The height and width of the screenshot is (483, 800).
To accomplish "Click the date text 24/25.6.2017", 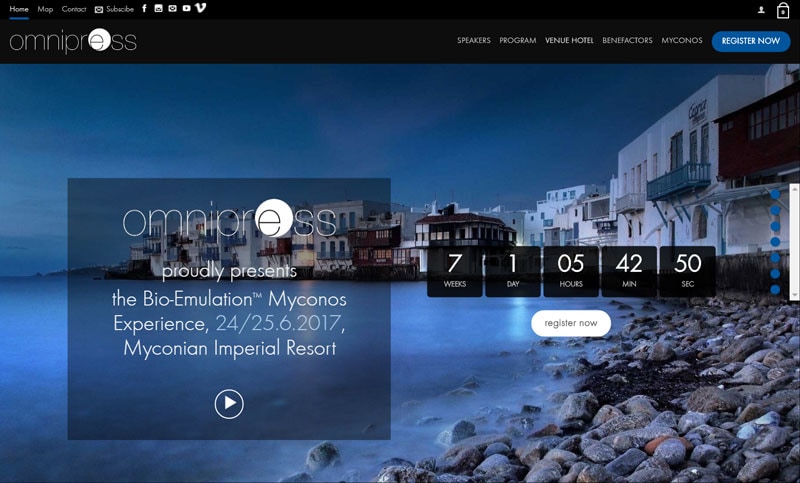I will point(280,323).
